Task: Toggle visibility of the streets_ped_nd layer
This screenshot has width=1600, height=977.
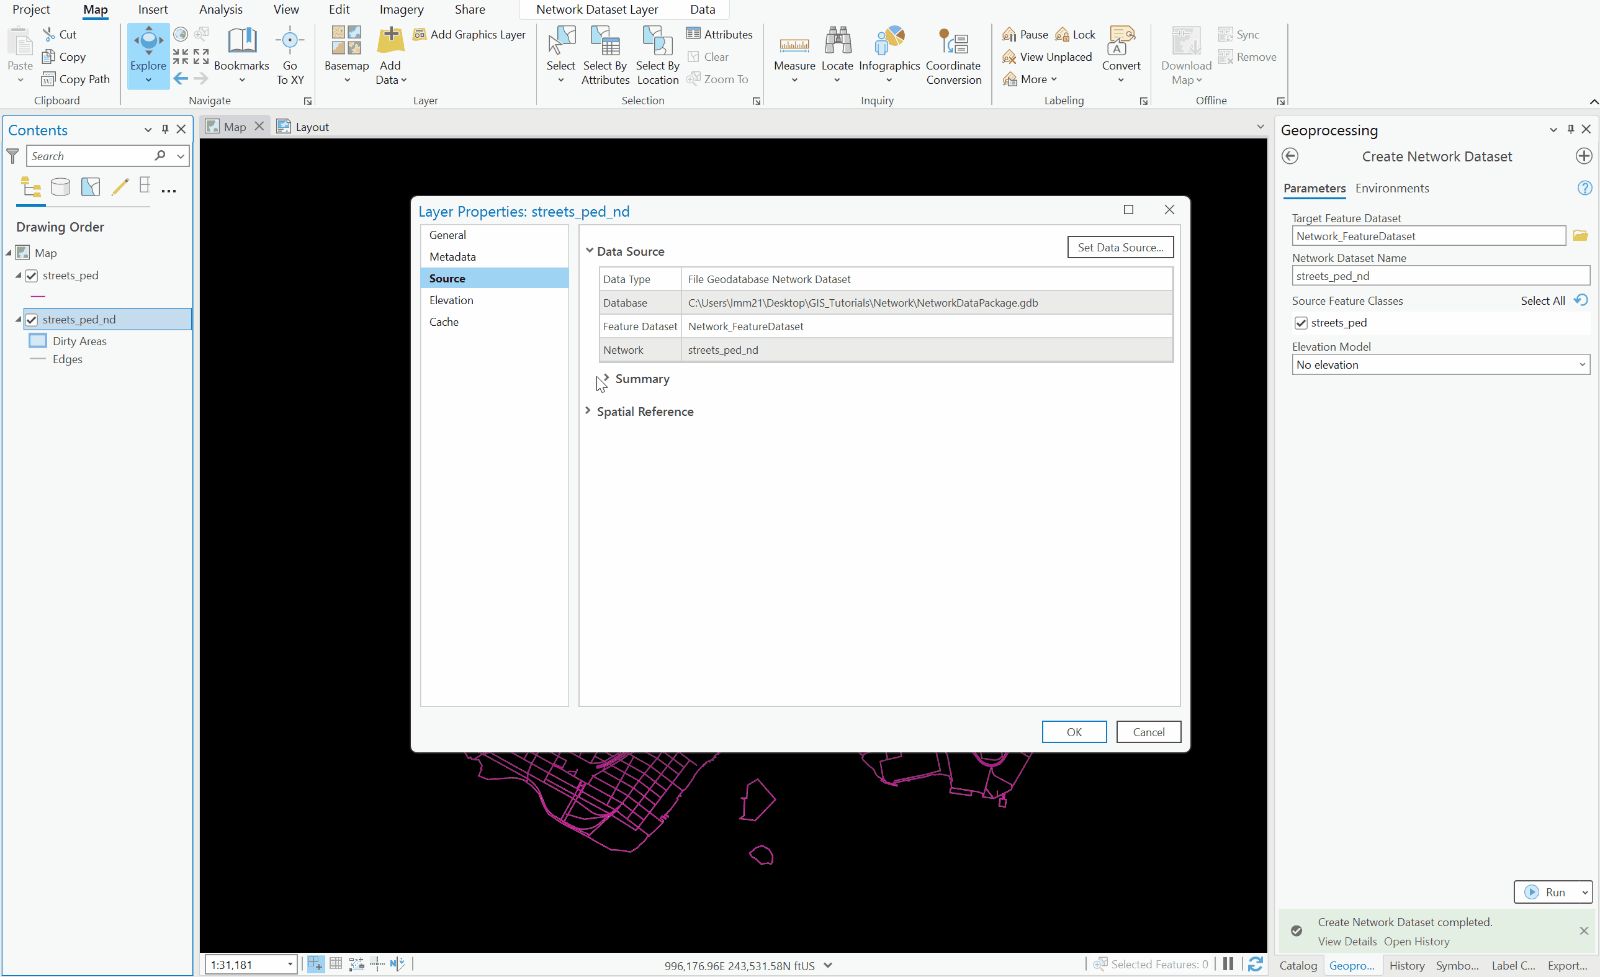Action: [33, 319]
